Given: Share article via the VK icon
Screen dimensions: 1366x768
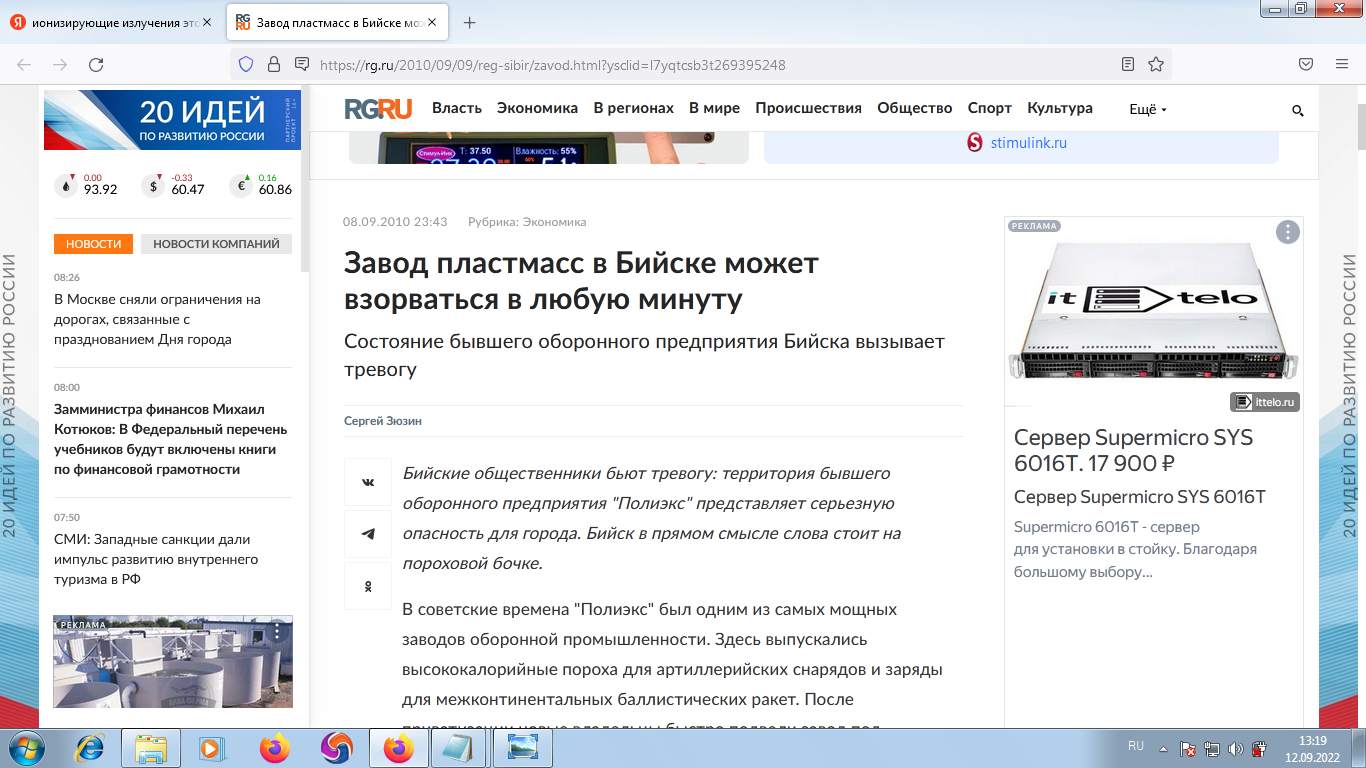Looking at the screenshot, I should coord(367,481).
